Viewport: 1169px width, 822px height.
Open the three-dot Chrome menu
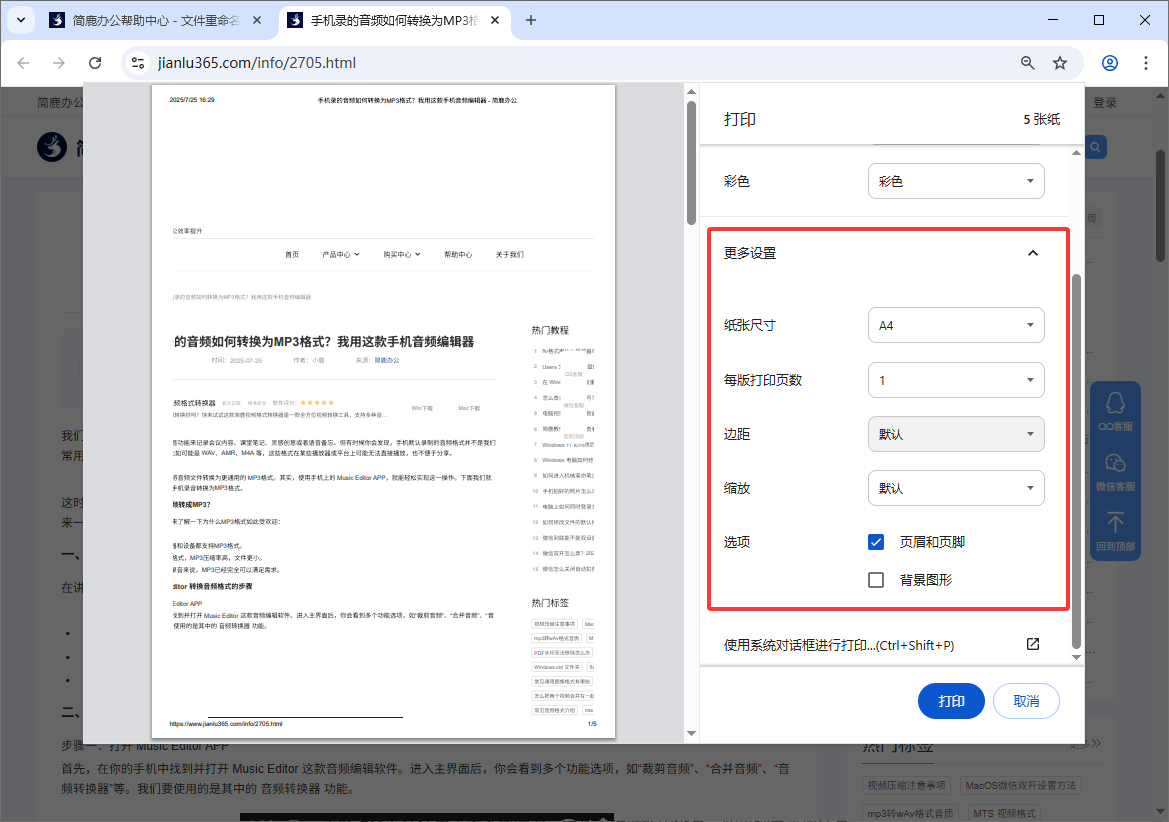coord(1146,62)
